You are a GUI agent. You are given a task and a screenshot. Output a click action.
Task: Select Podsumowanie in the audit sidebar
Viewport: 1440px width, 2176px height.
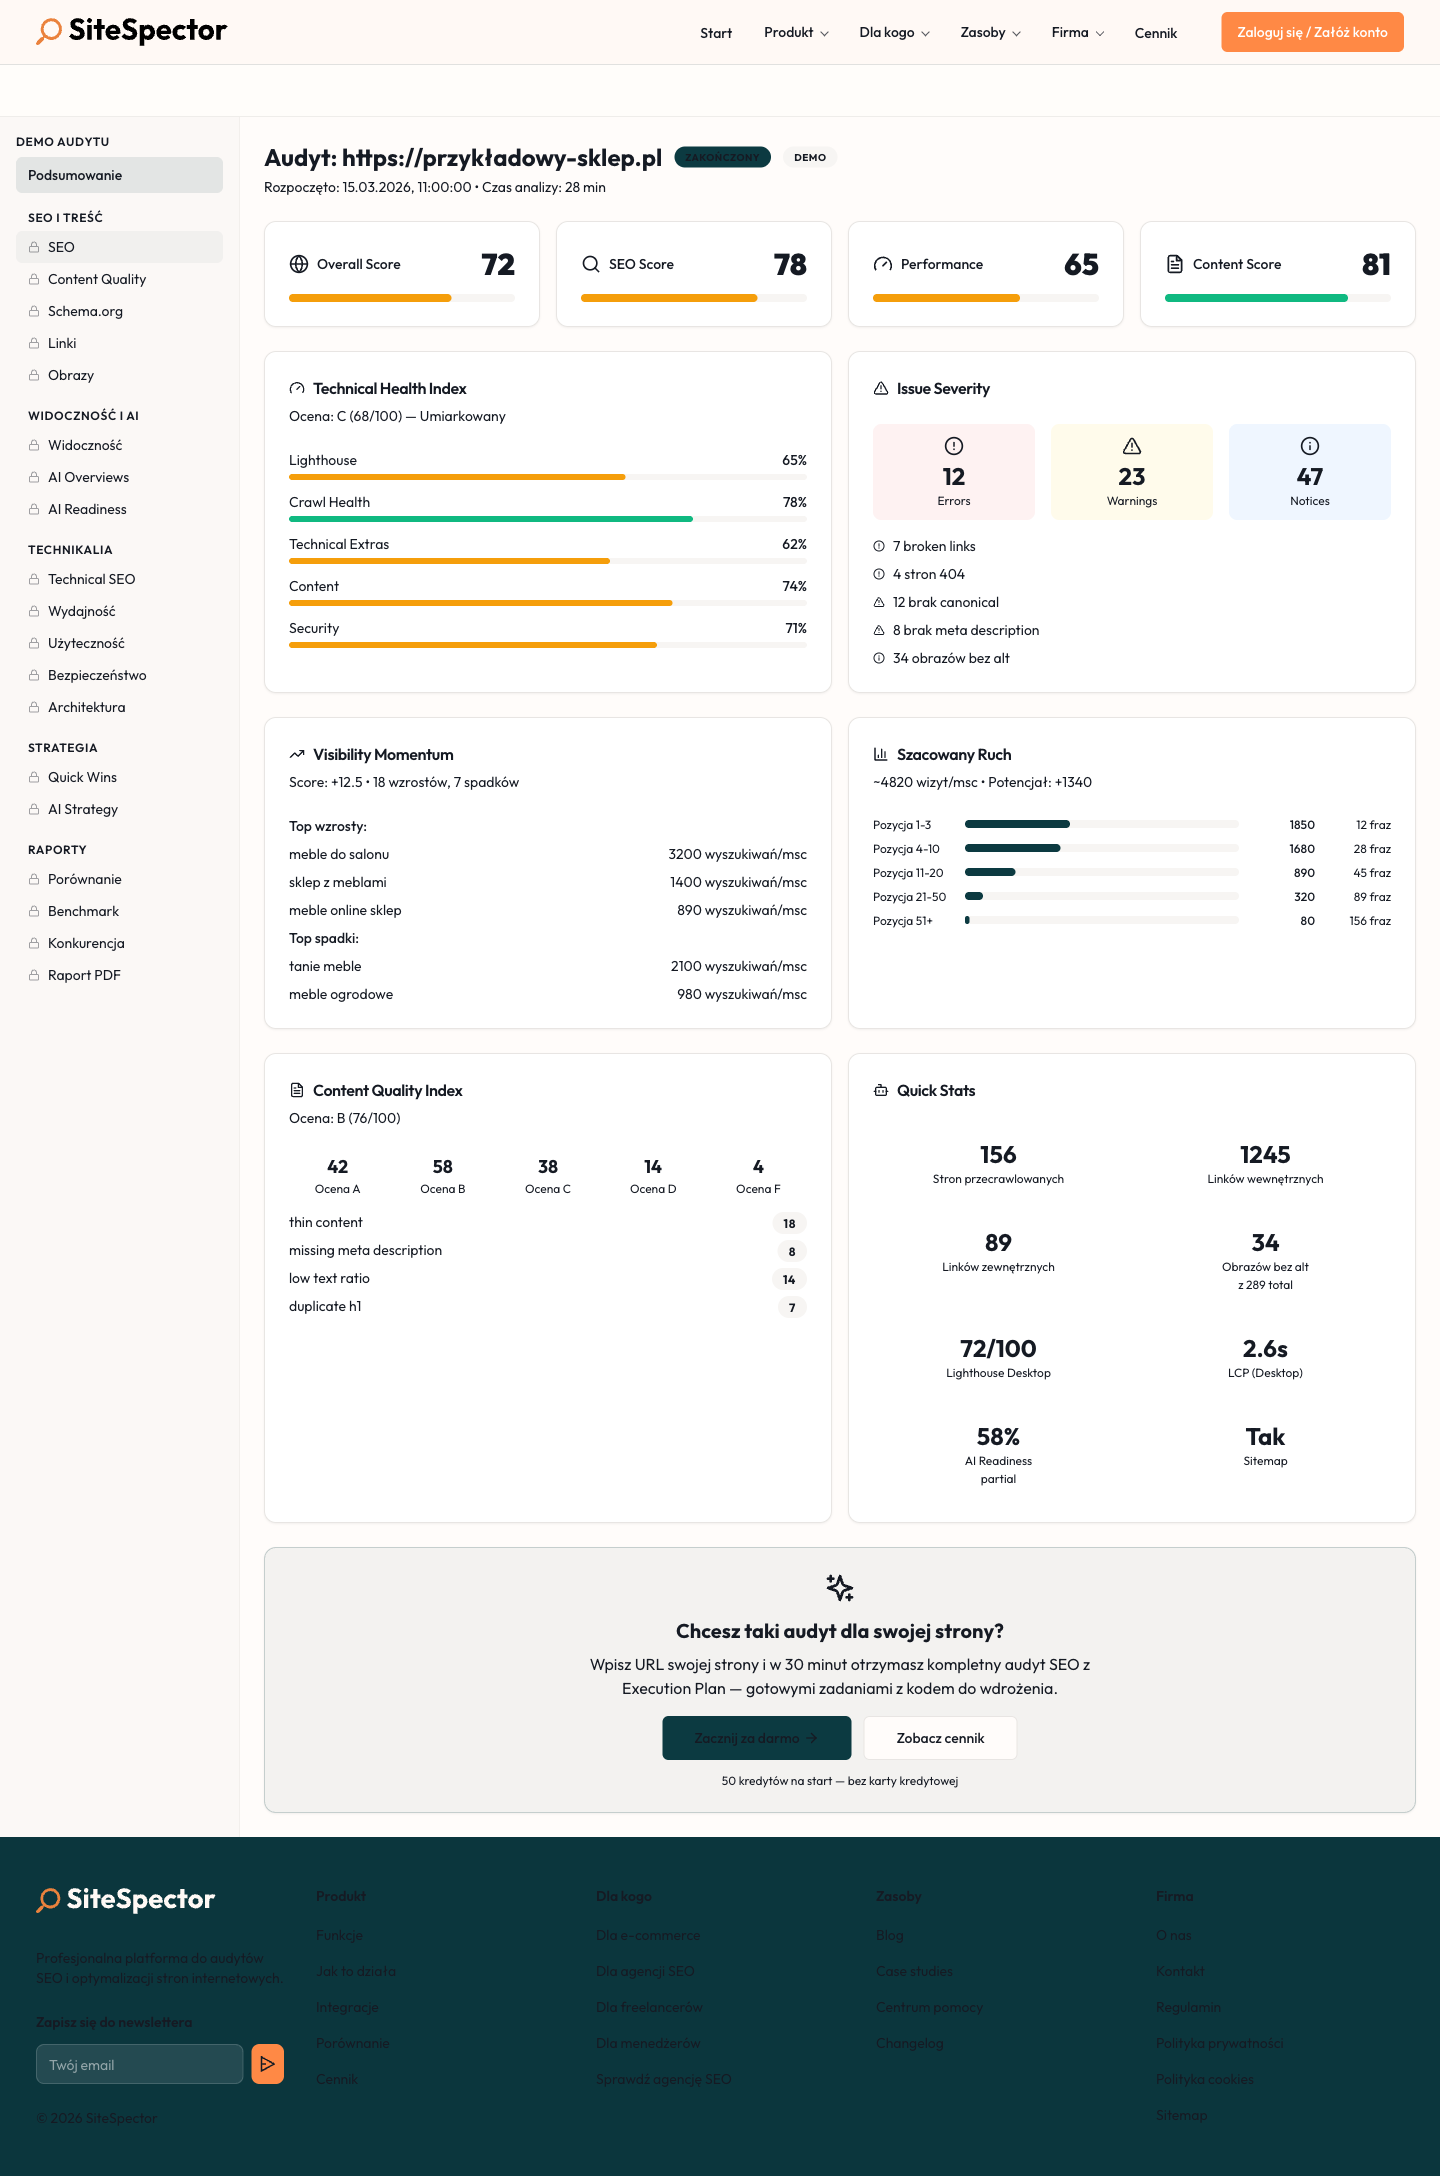coord(119,175)
